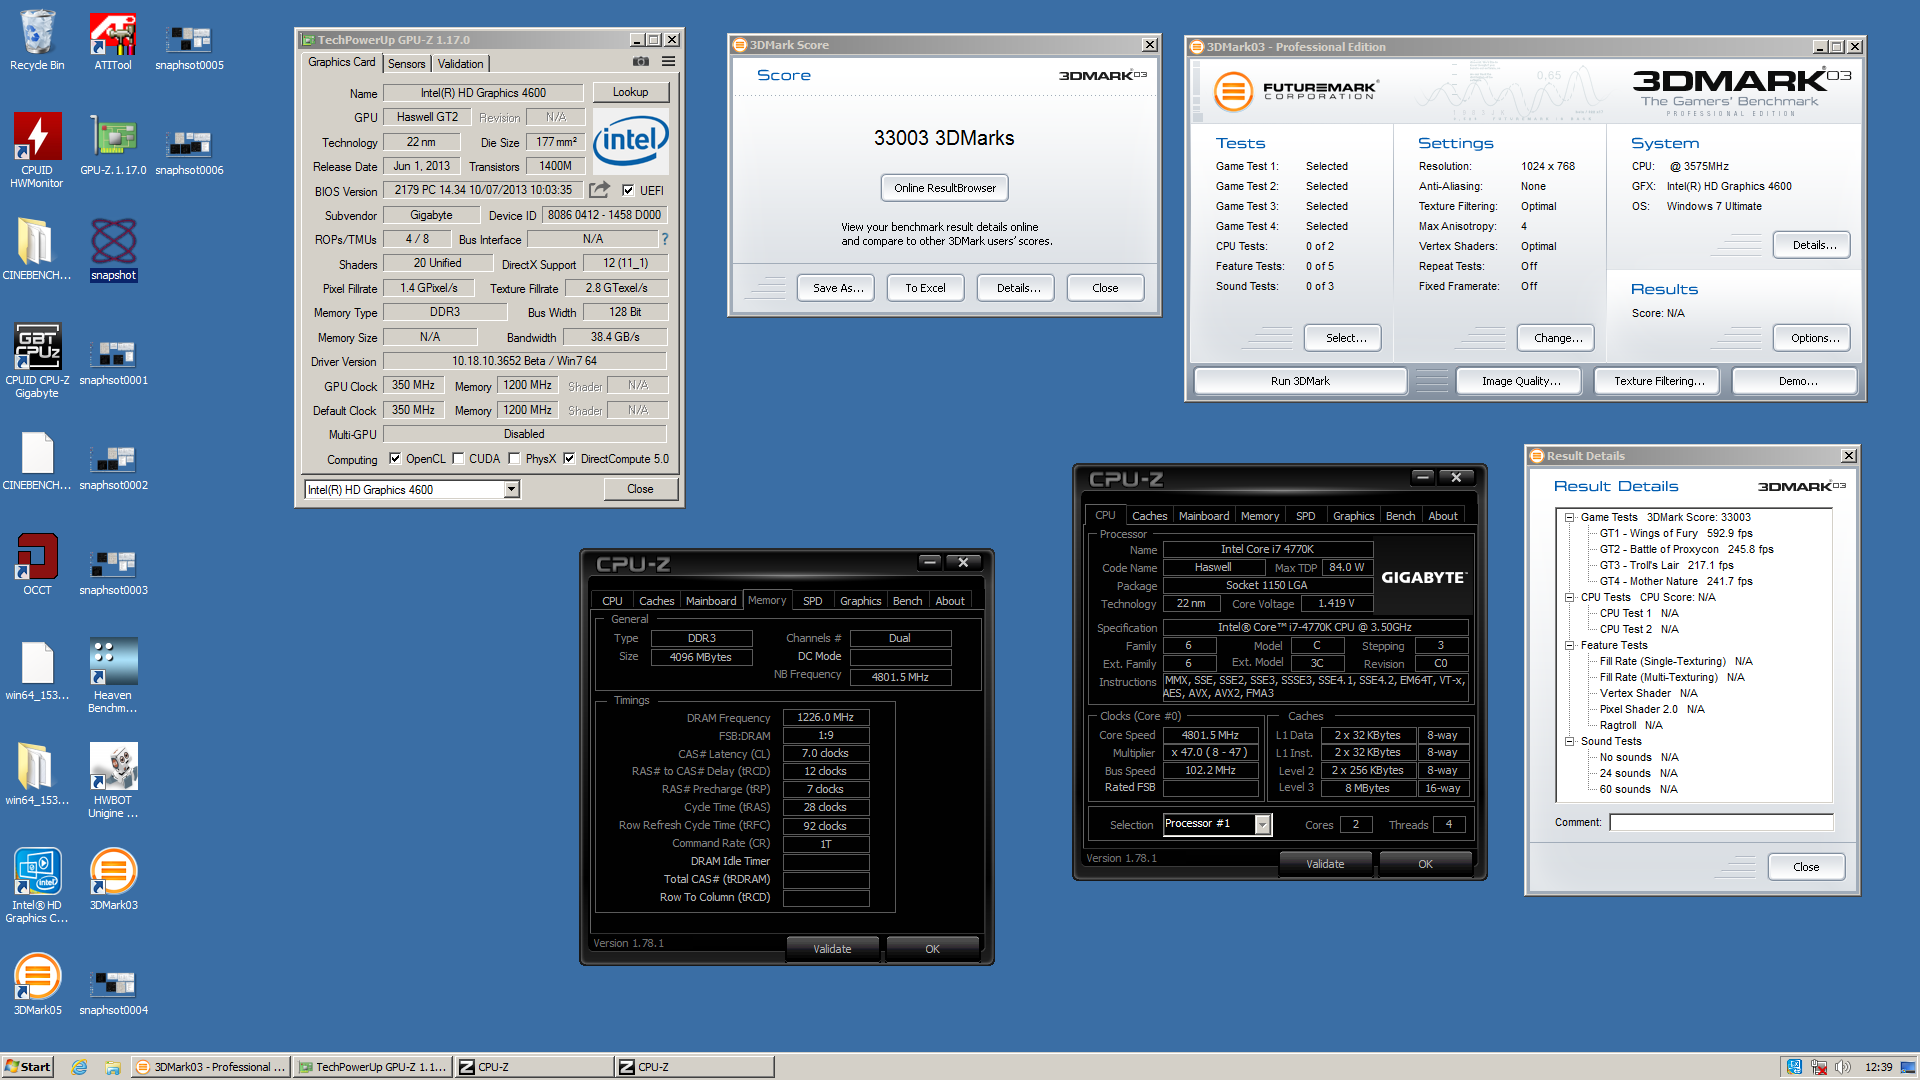Click Start button on taskbar
Viewport: 1920px width, 1080px height.
coord(28,1067)
